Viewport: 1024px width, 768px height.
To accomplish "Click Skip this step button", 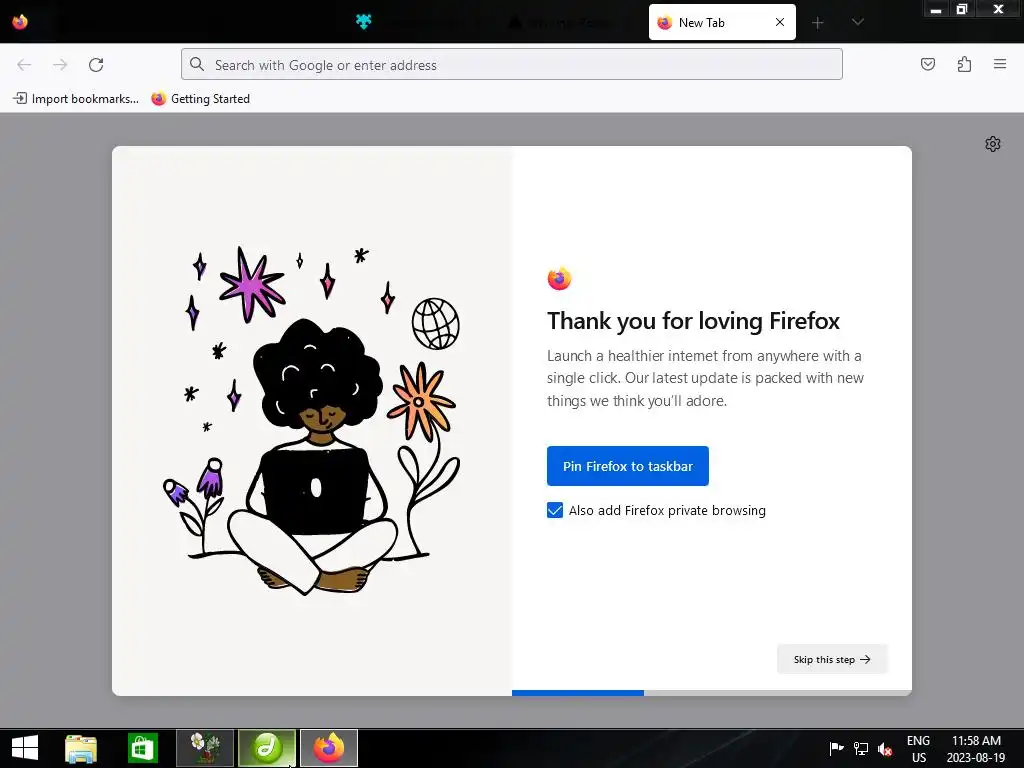I will (x=832, y=659).
